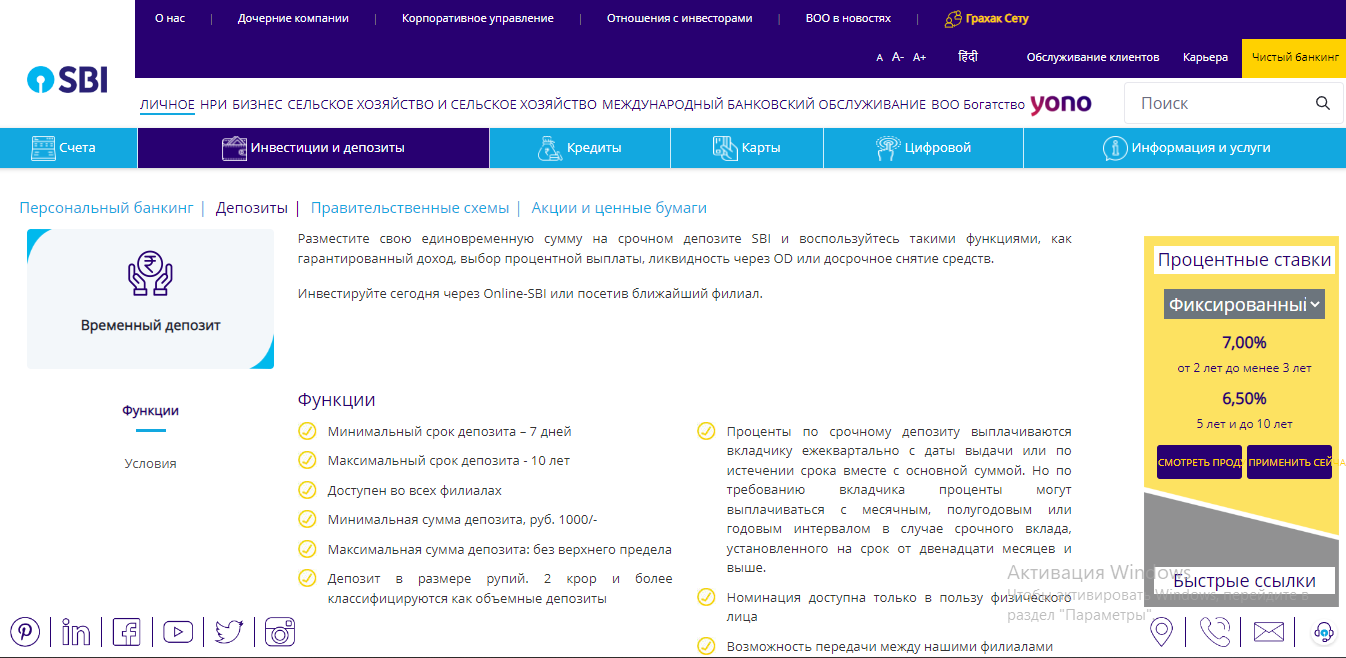Open the Информация и услуги menu
Screen dimensions: 1346x658
pos(1184,148)
